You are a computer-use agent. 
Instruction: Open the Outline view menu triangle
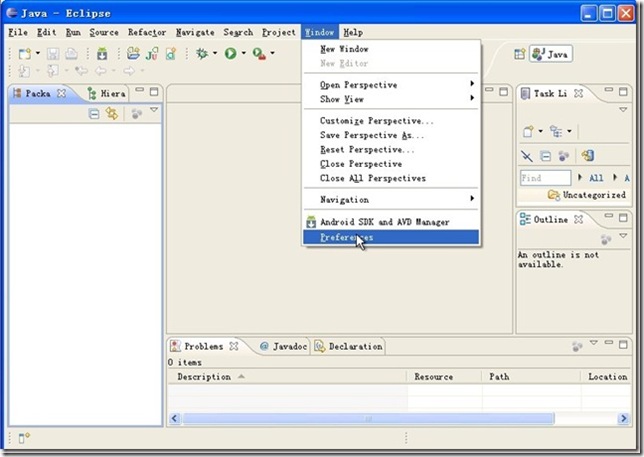(623, 236)
